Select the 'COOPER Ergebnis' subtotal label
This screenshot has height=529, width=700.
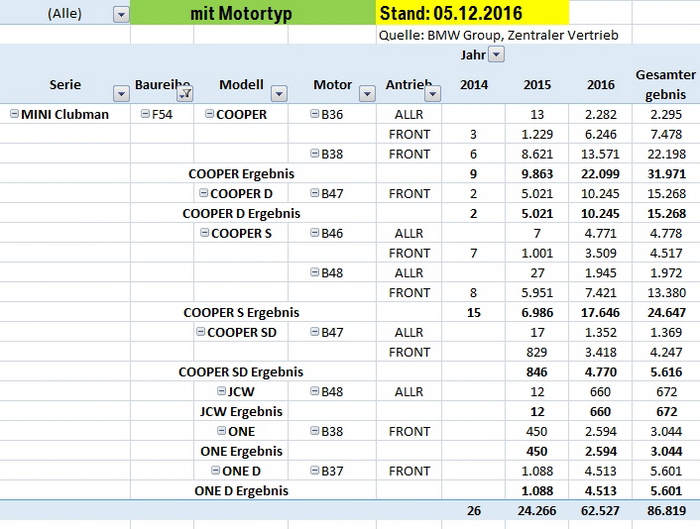pyautogui.click(x=241, y=174)
